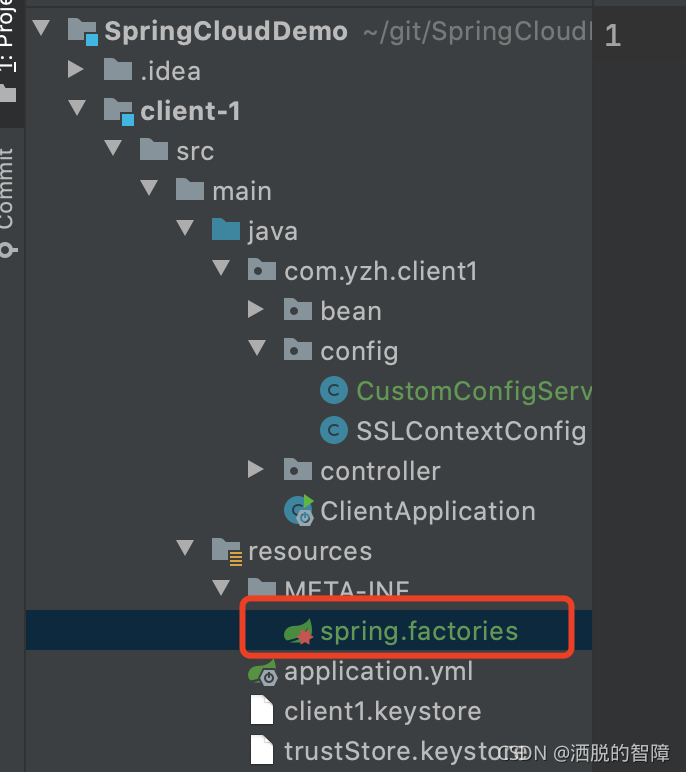Image resolution: width=686 pixels, height=772 pixels.
Task: Click the client-1 module folder icon
Action: click(119, 111)
